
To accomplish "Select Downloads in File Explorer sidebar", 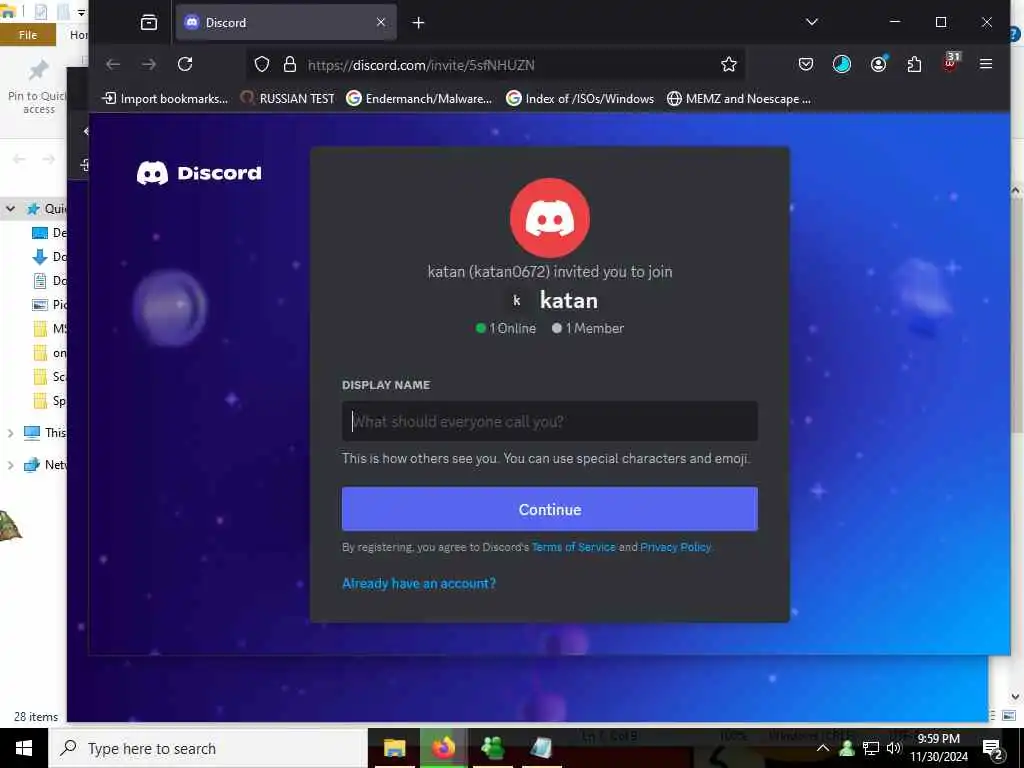I will pos(48,257).
